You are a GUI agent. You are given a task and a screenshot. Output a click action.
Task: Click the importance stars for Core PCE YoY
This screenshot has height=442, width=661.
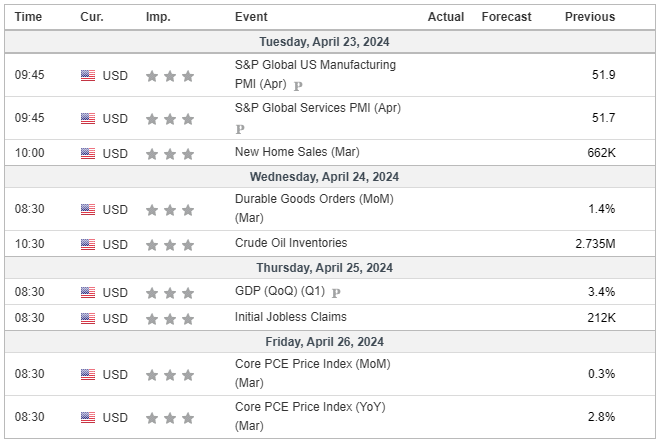(x=170, y=418)
